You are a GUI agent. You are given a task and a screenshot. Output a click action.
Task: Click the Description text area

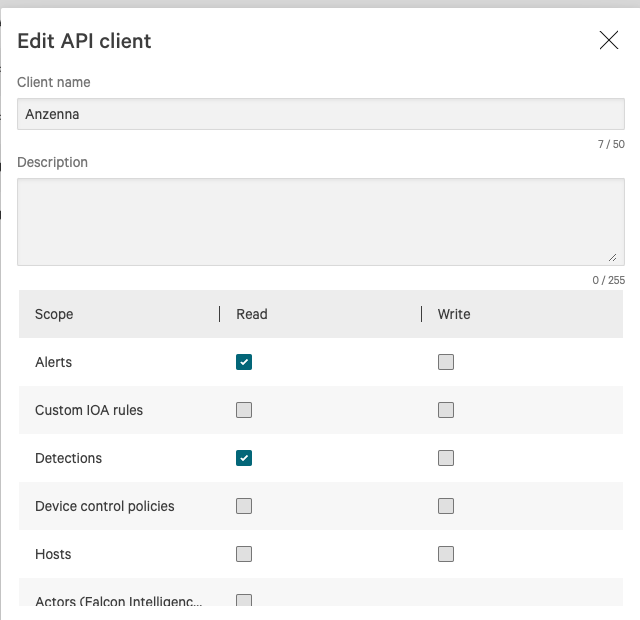point(320,221)
